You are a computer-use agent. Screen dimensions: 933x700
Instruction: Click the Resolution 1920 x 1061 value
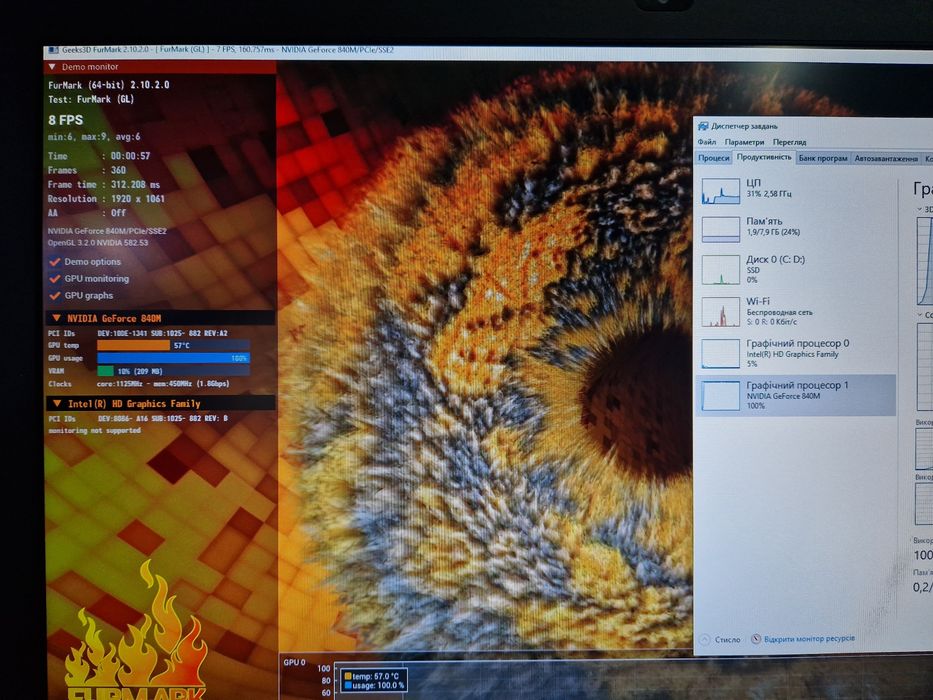point(137,199)
